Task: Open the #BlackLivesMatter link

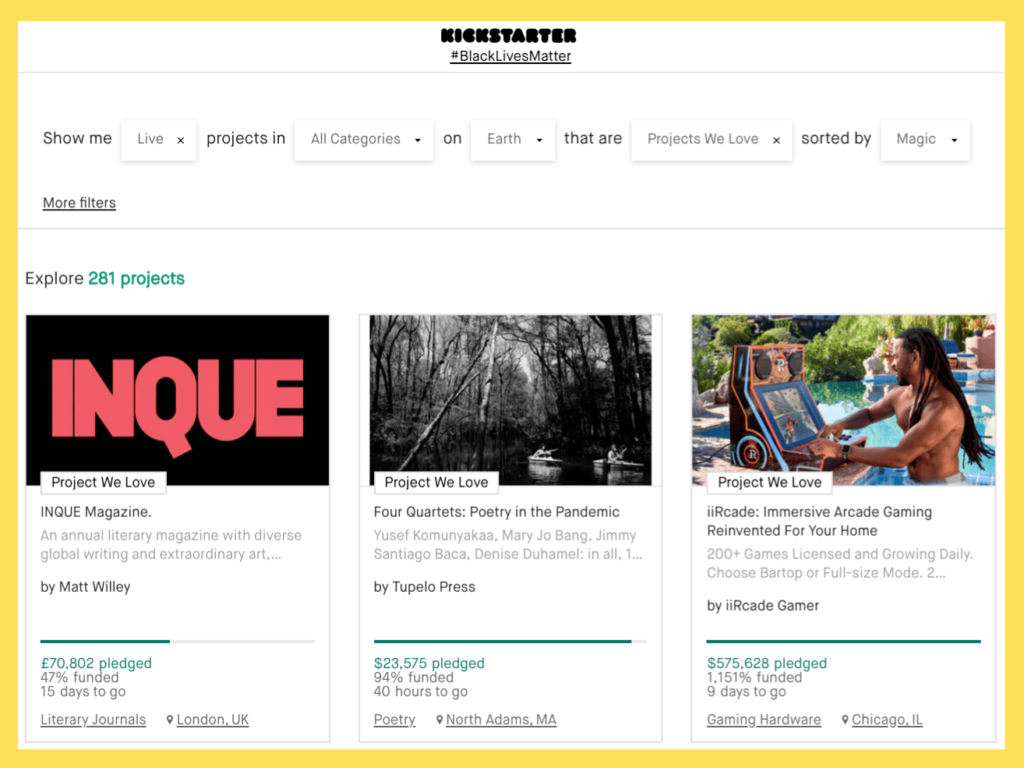Action: tap(511, 56)
